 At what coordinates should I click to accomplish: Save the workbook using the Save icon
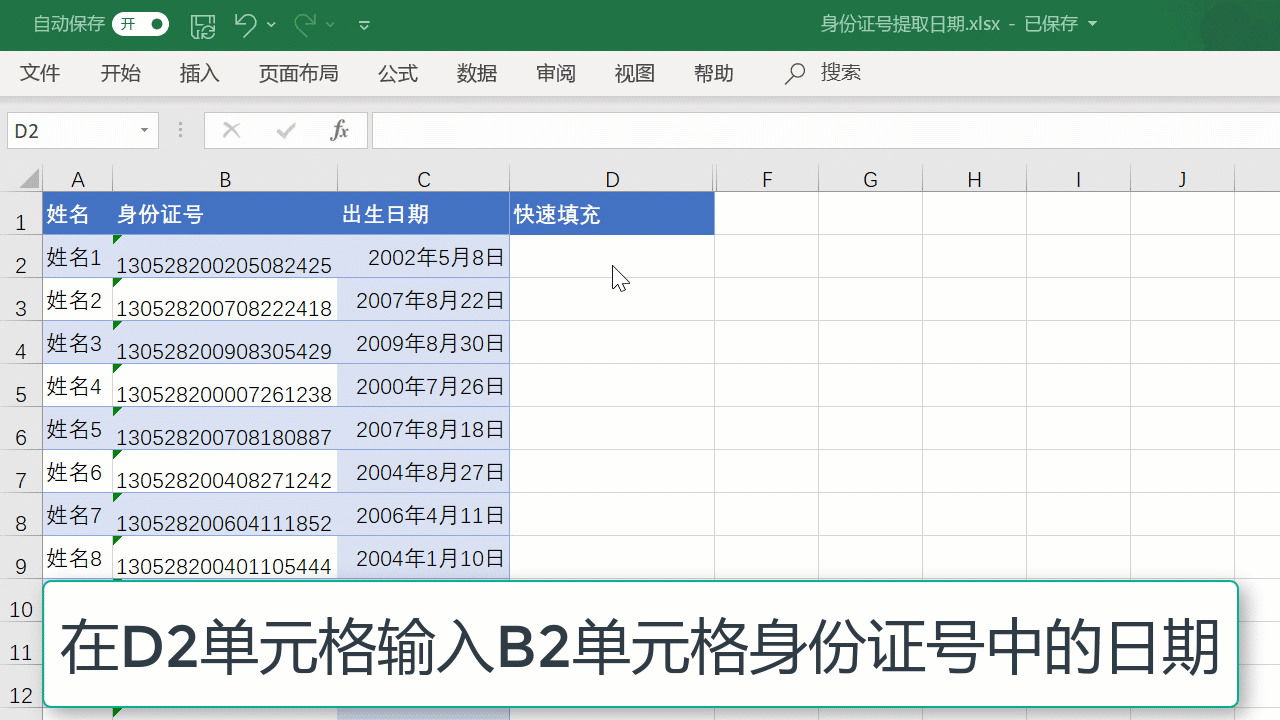(x=202, y=24)
